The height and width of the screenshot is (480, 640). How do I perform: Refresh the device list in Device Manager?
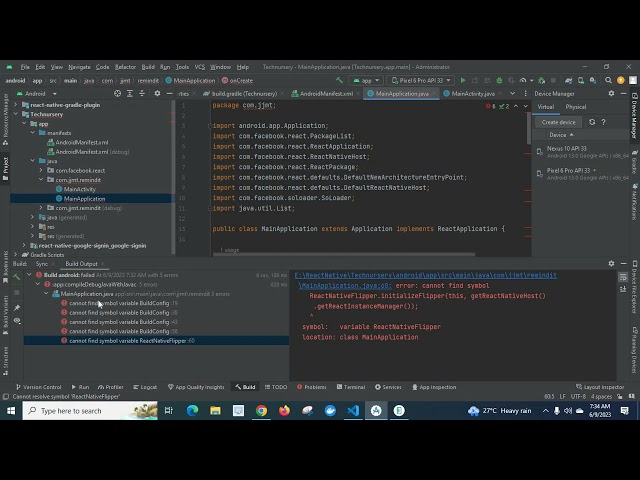coord(592,122)
